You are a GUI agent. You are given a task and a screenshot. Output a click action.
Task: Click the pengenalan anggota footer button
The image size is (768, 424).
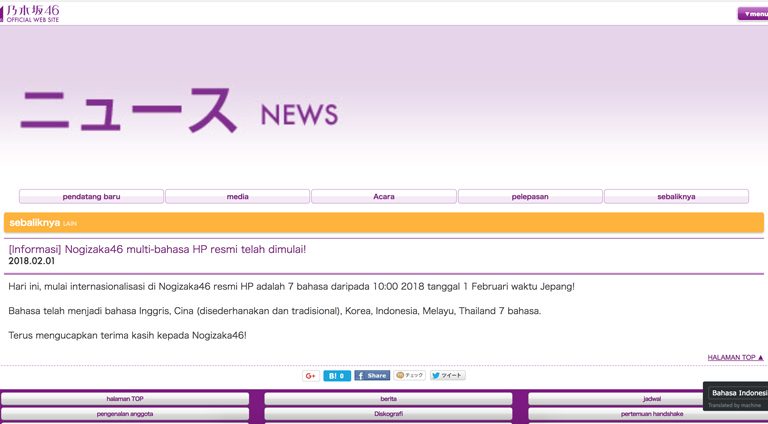pyautogui.click(x=125, y=414)
